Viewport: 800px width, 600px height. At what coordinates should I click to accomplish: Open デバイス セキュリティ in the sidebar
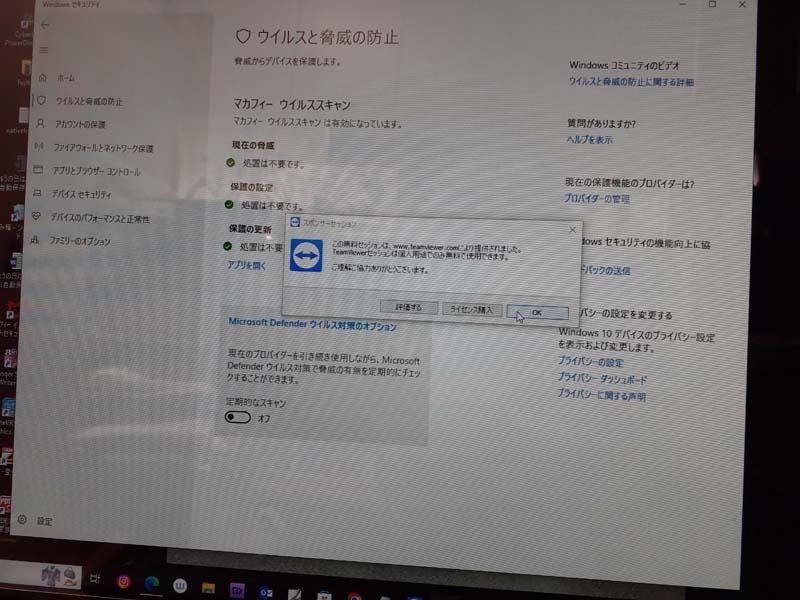[x=72, y=194]
